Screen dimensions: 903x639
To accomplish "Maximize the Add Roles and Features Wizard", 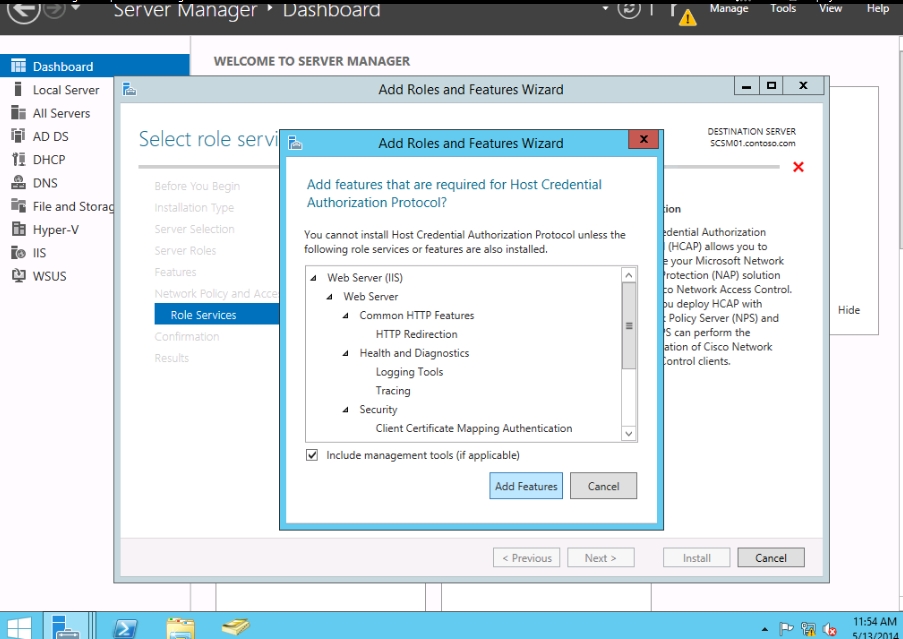I will (771, 86).
